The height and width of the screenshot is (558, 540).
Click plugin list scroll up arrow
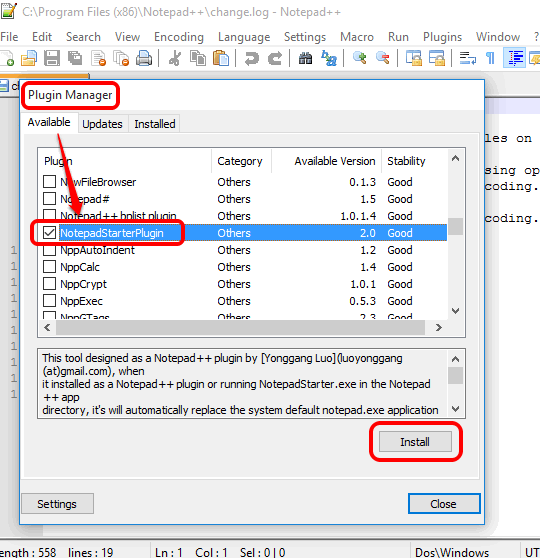(x=455, y=158)
